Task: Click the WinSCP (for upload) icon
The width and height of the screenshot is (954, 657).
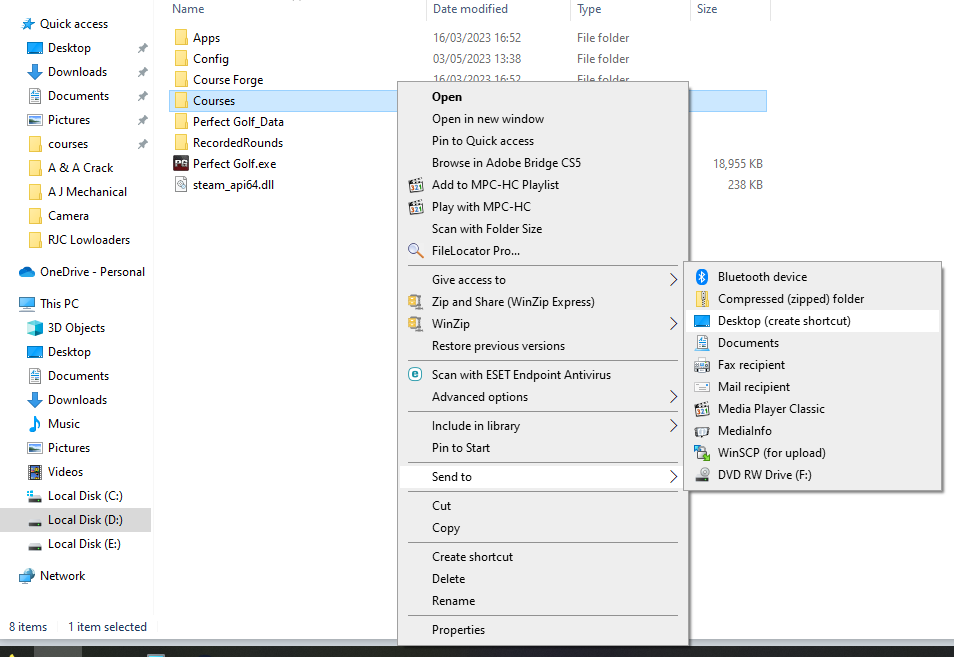Action: pos(702,453)
